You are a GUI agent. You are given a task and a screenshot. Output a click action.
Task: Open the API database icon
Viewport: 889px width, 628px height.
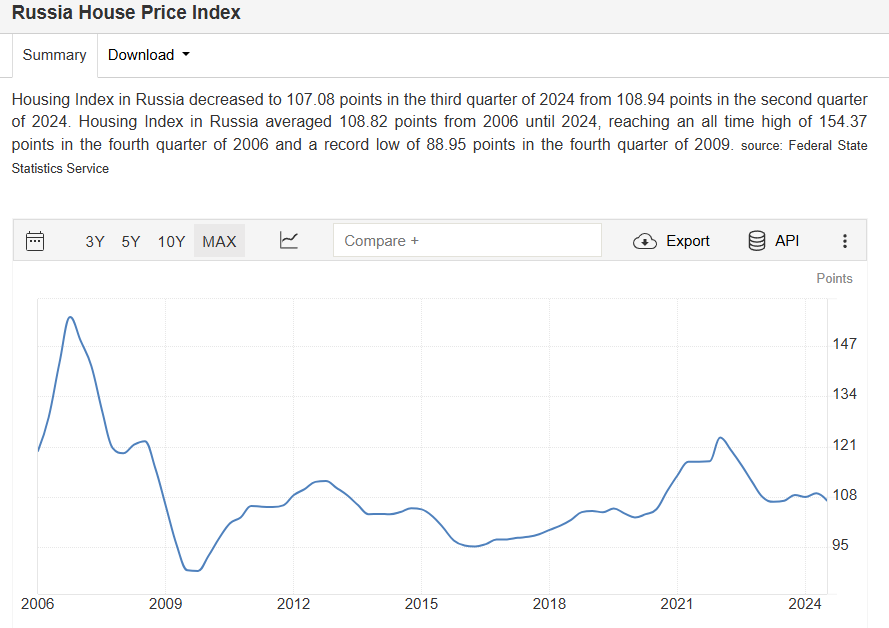[756, 241]
